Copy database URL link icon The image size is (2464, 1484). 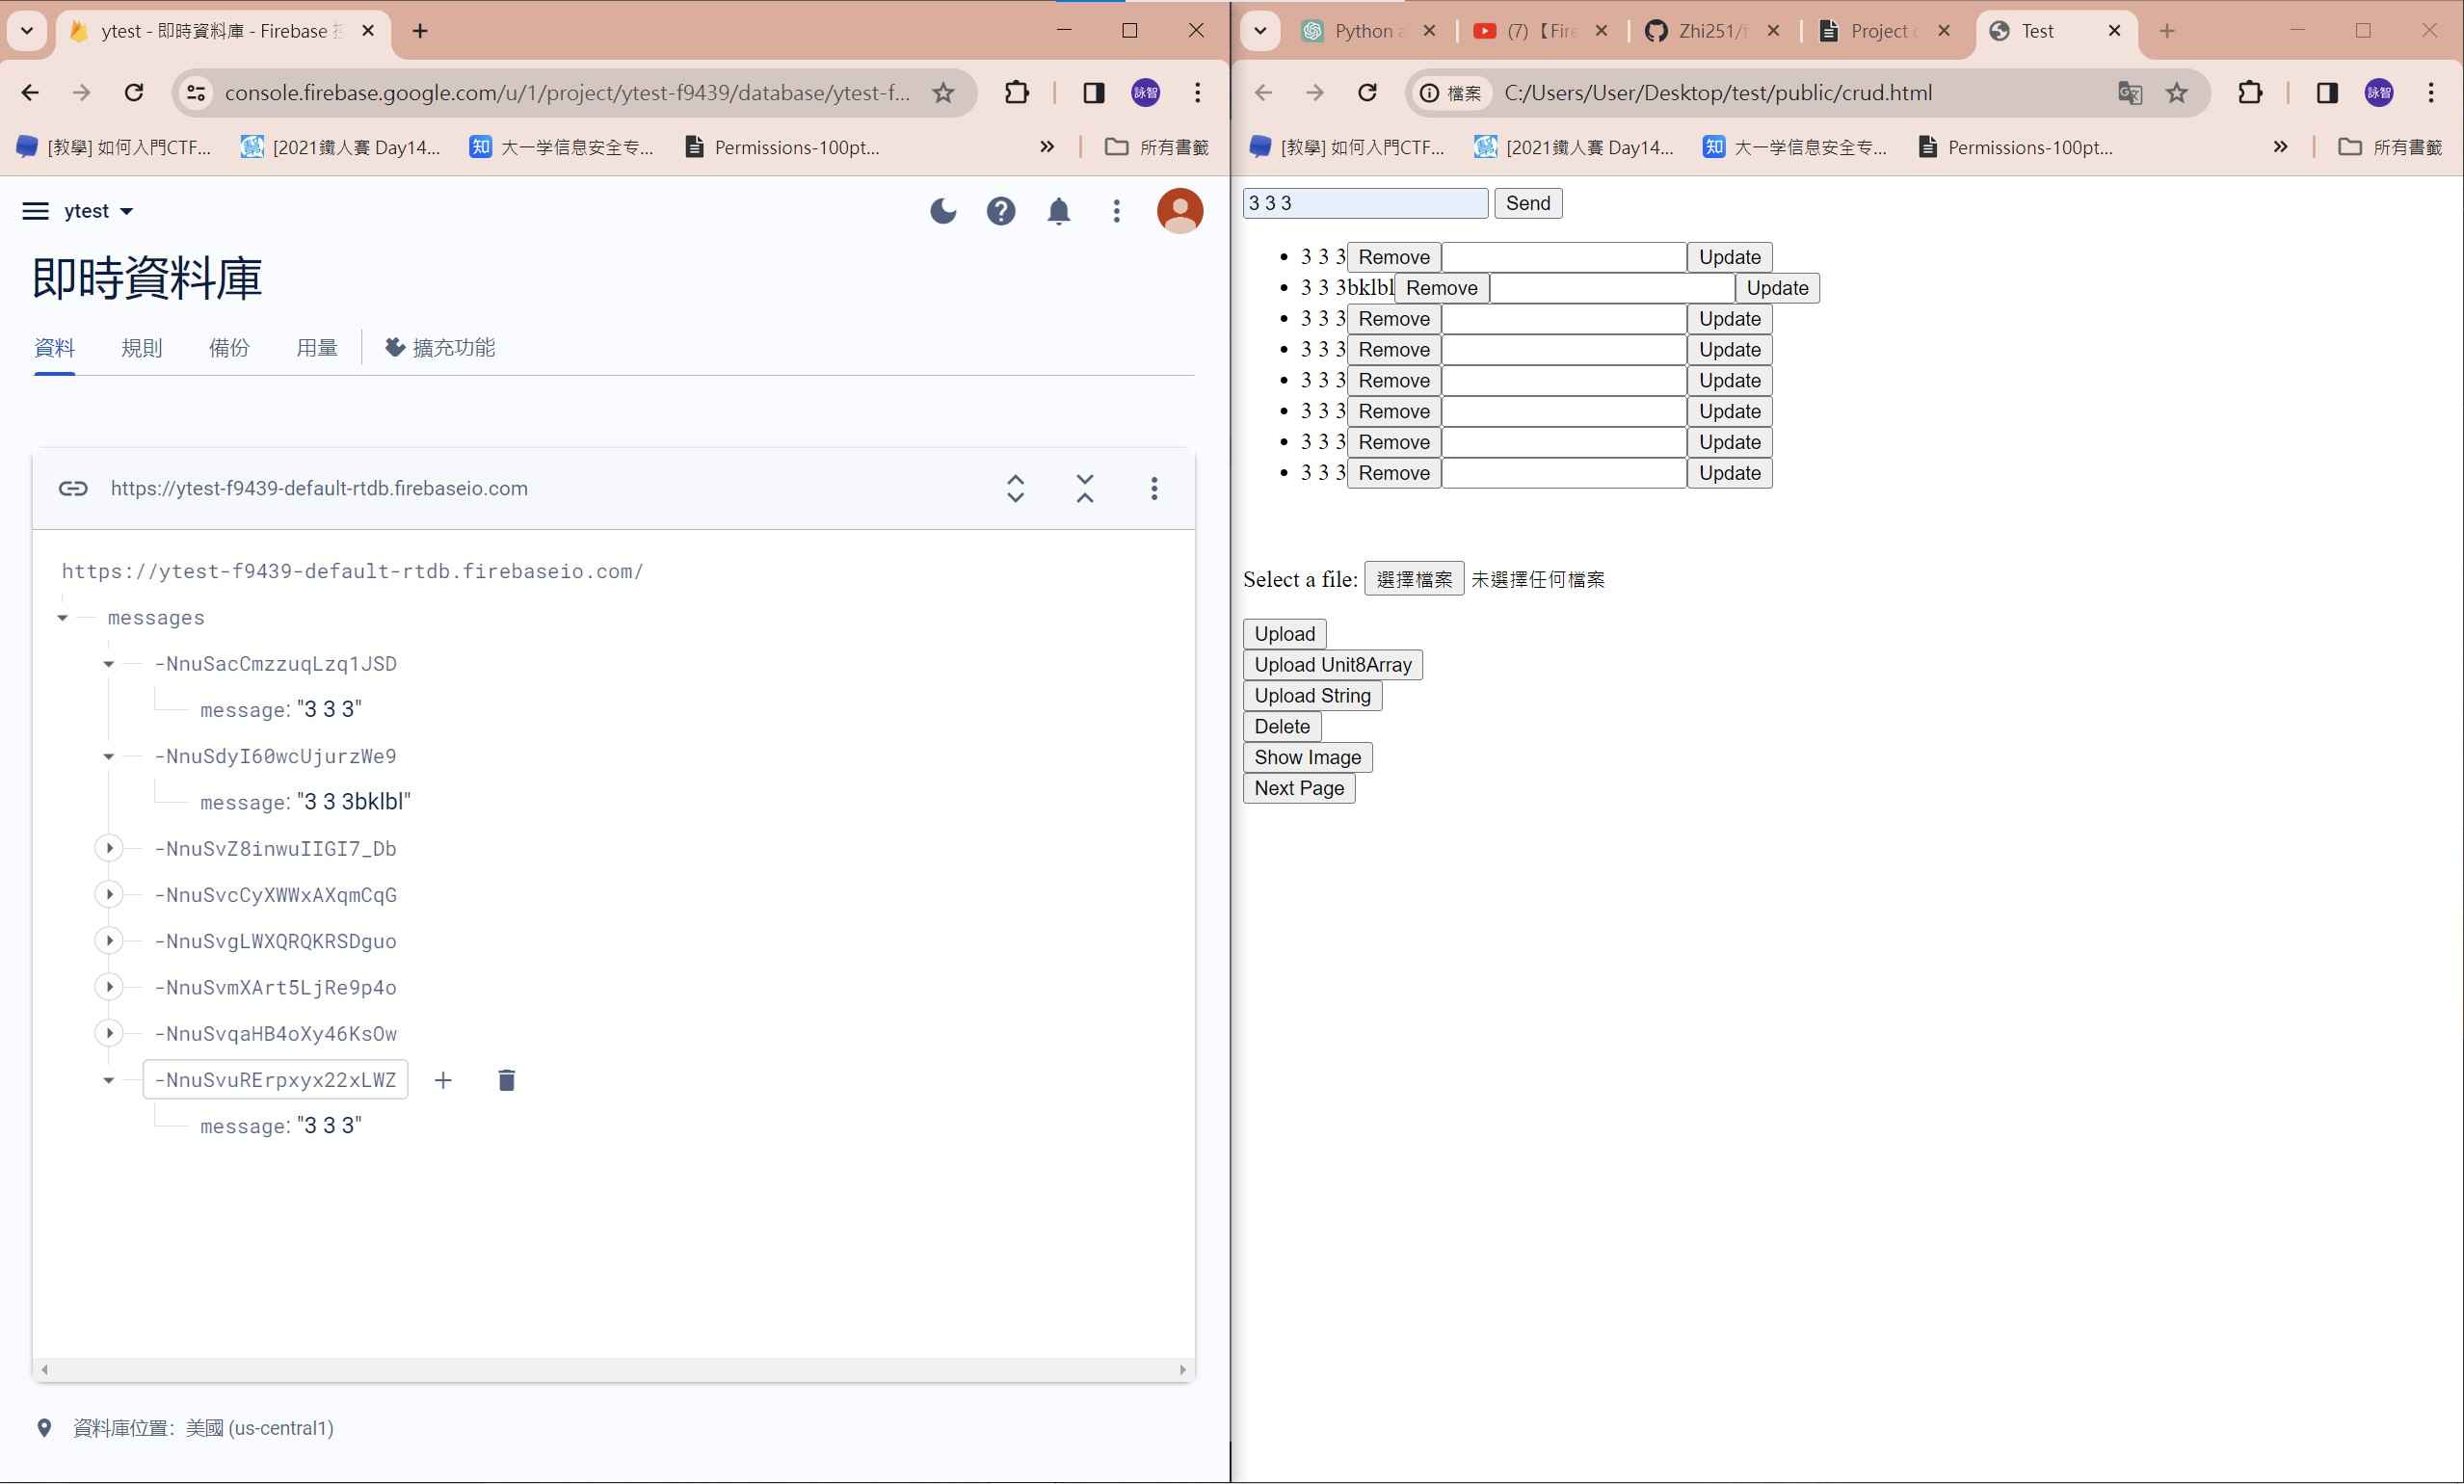[x=73, y=488]
